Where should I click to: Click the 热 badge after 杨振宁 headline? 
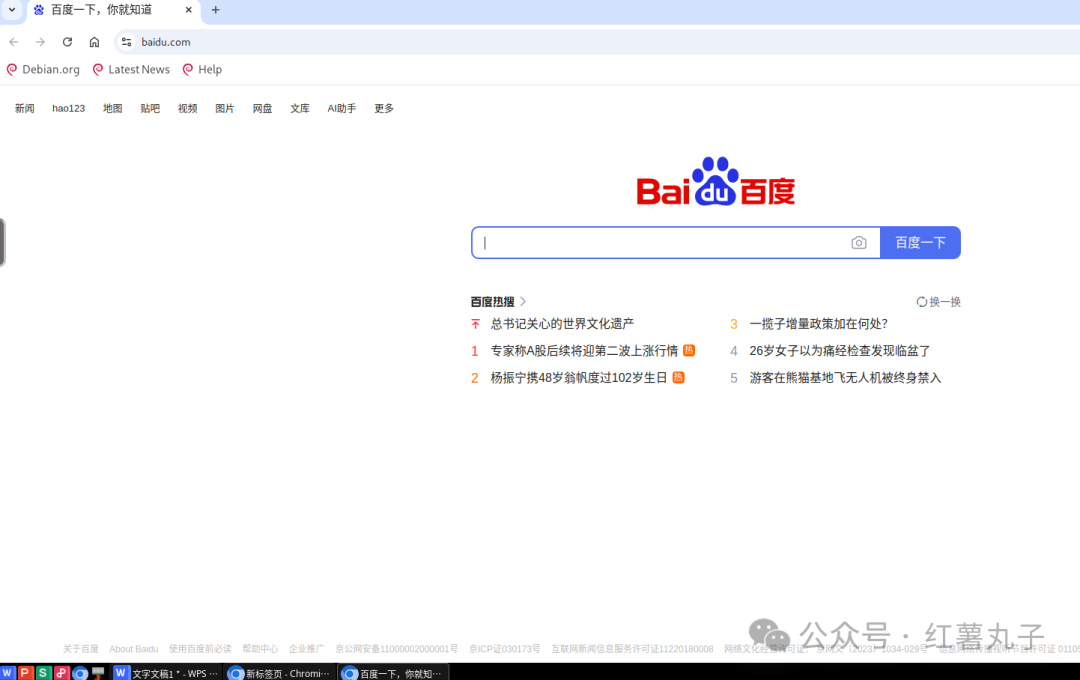[678, 378]
